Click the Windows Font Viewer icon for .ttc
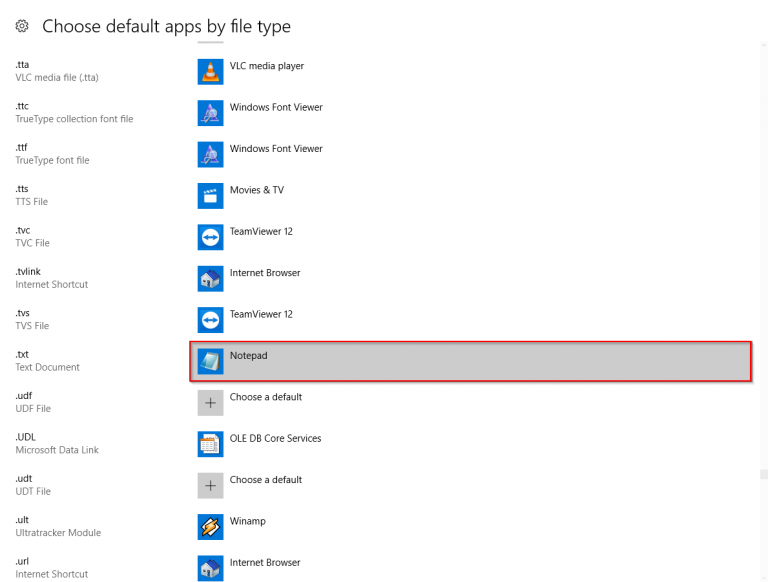This screenshot has width=768, height=582. (210, 113)
